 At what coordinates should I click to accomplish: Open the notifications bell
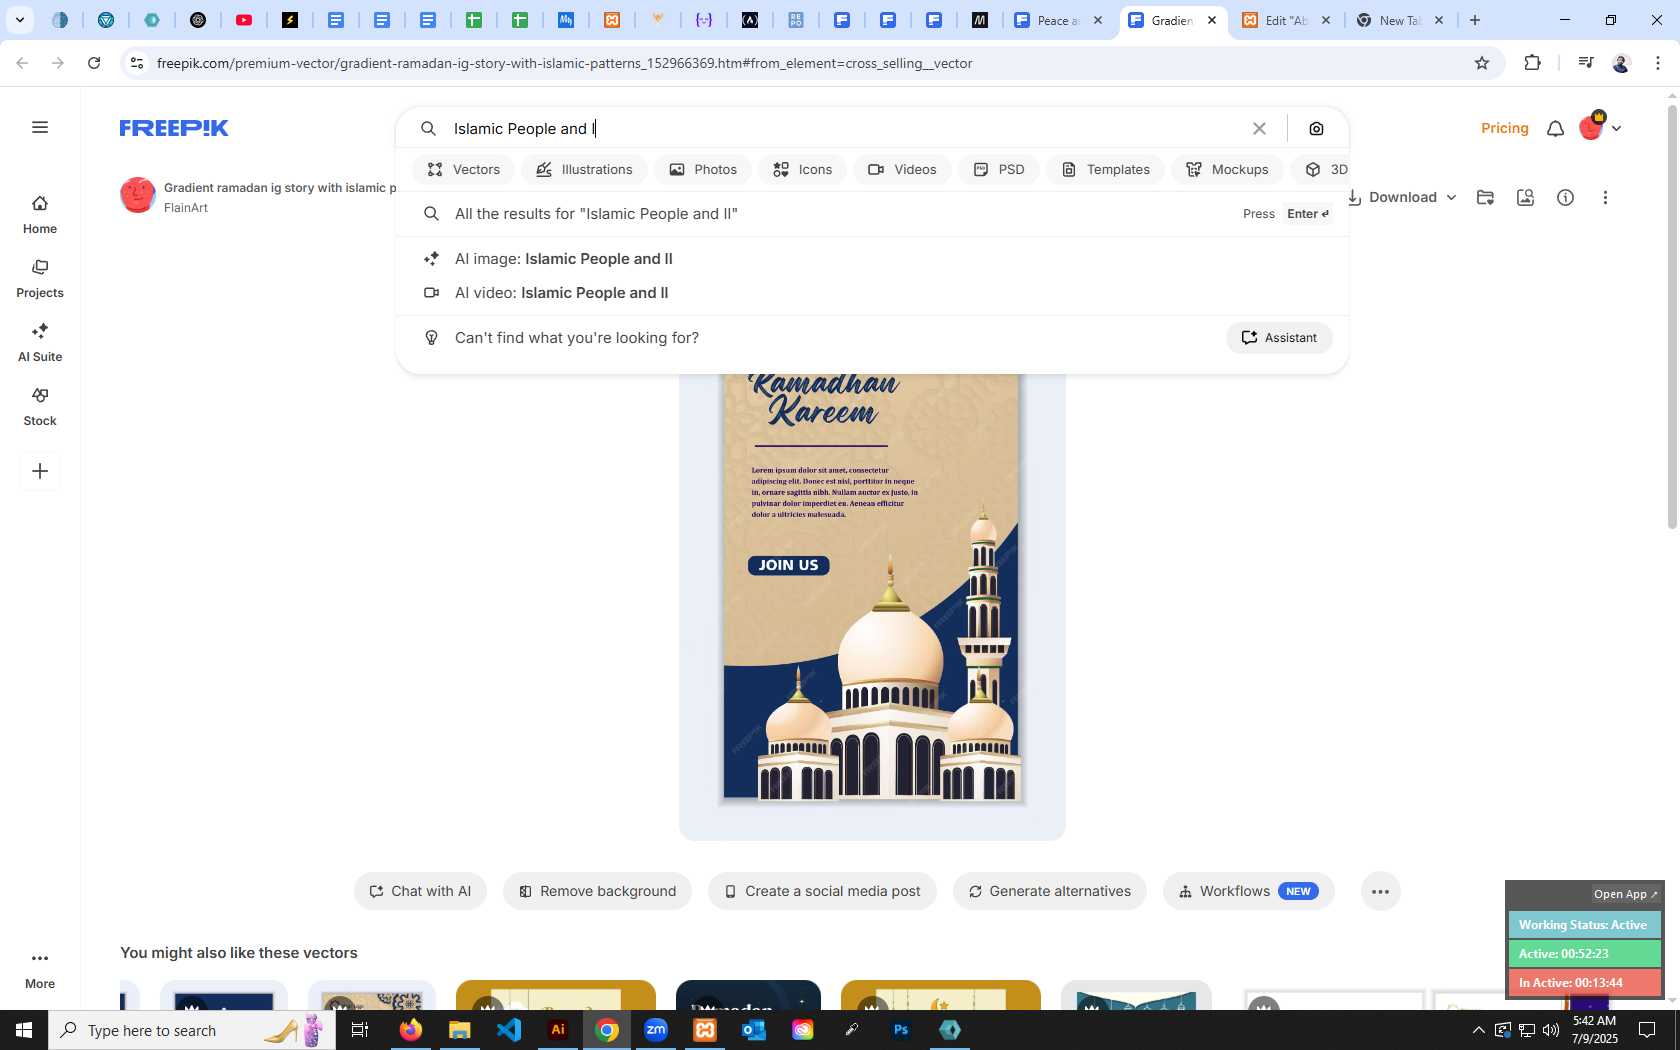click(x=1555, y=128)
